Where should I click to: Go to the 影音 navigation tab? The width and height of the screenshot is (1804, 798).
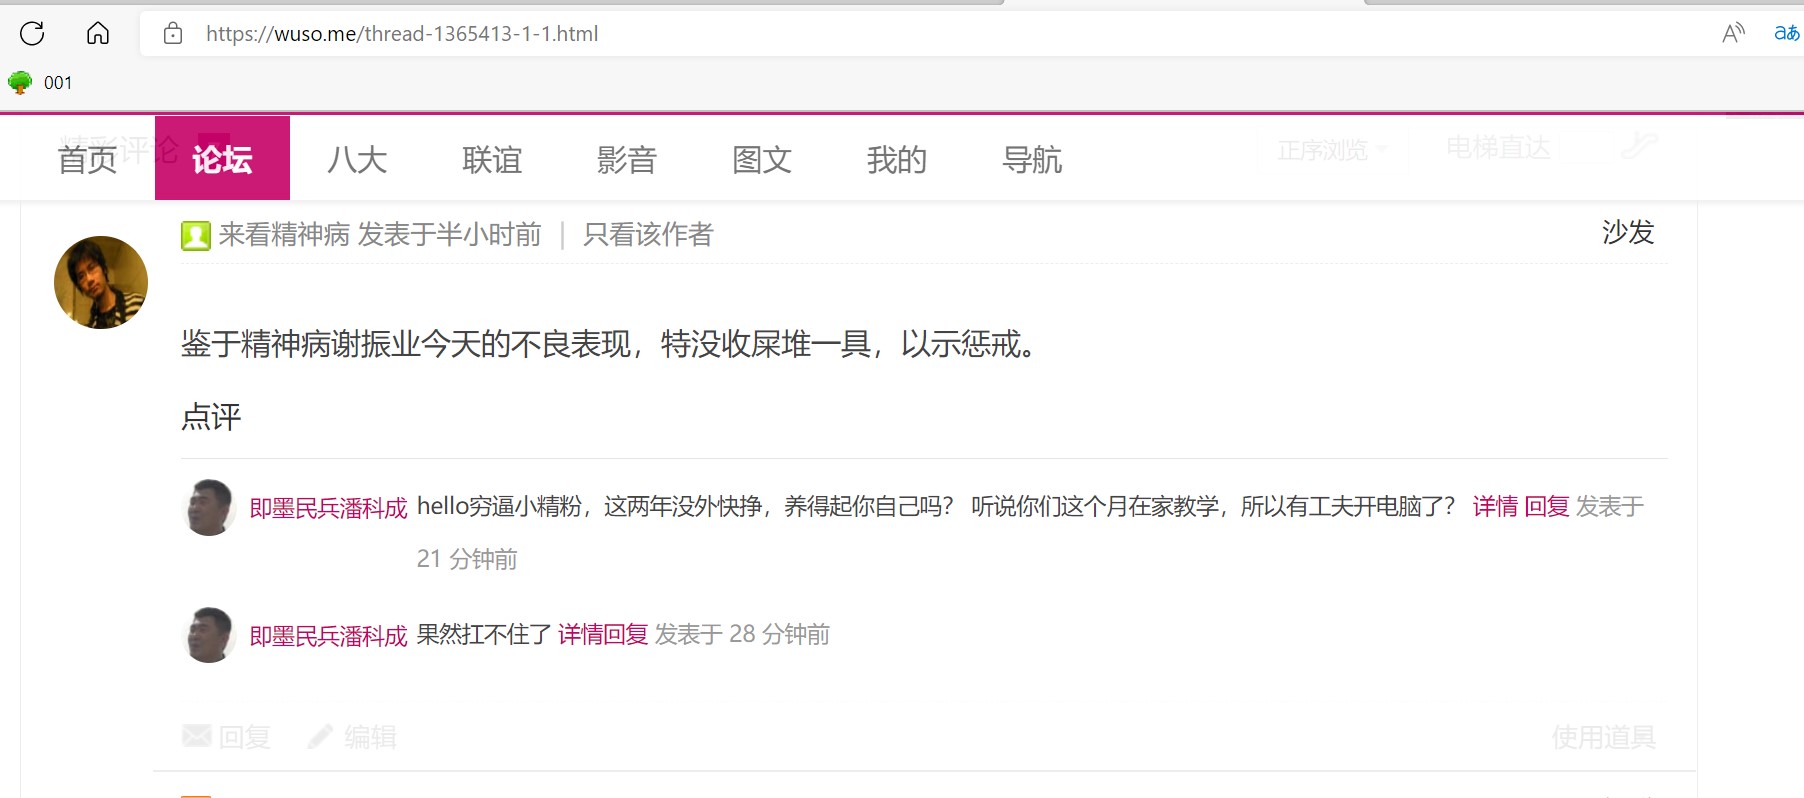[x=627, y=160]
